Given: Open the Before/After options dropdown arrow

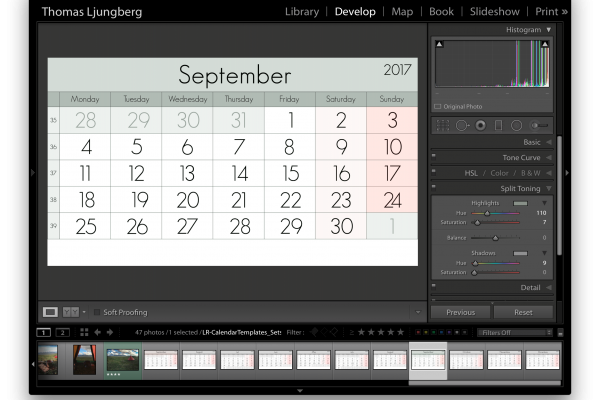Looking at the screenshot, I should click(84, 312).
